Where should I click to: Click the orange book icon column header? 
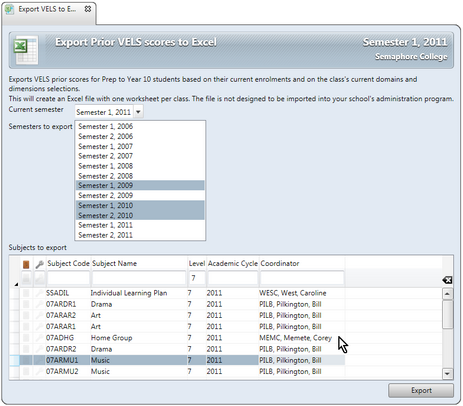pos(26,264)
